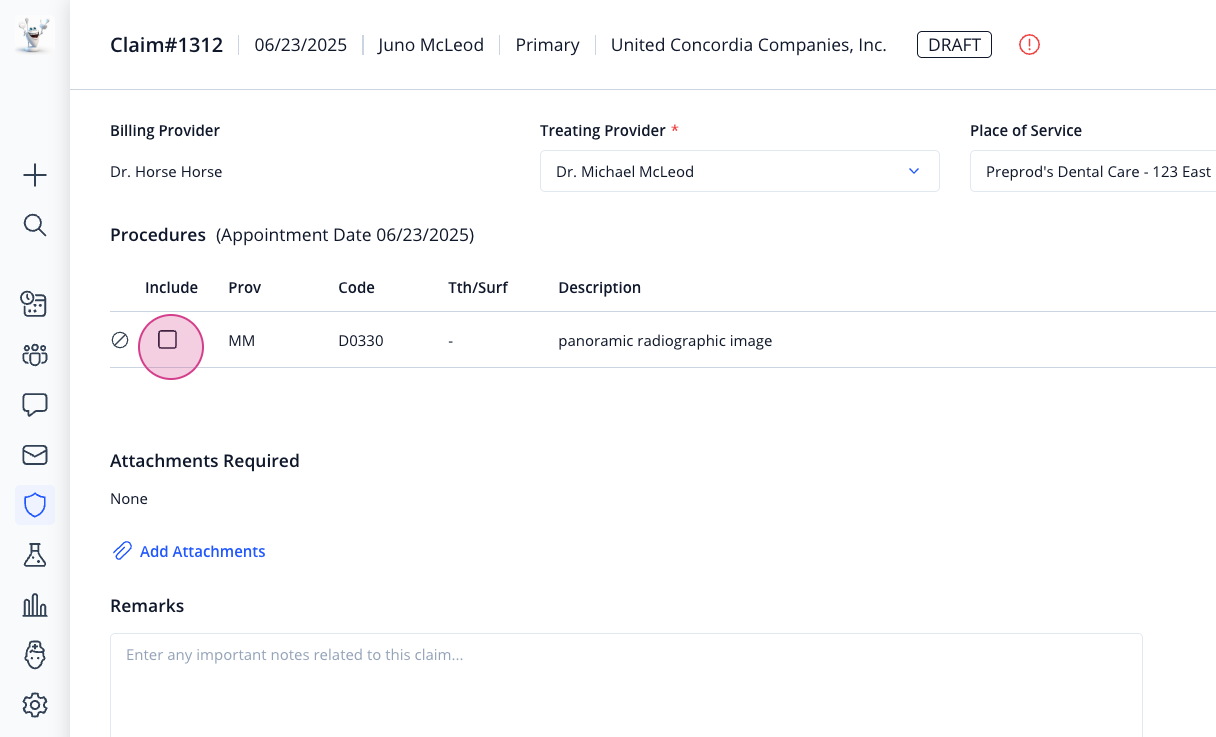Click the Place of Service label
Image resolution: width=1216 pixels, height=737 pixels.
1026,131
